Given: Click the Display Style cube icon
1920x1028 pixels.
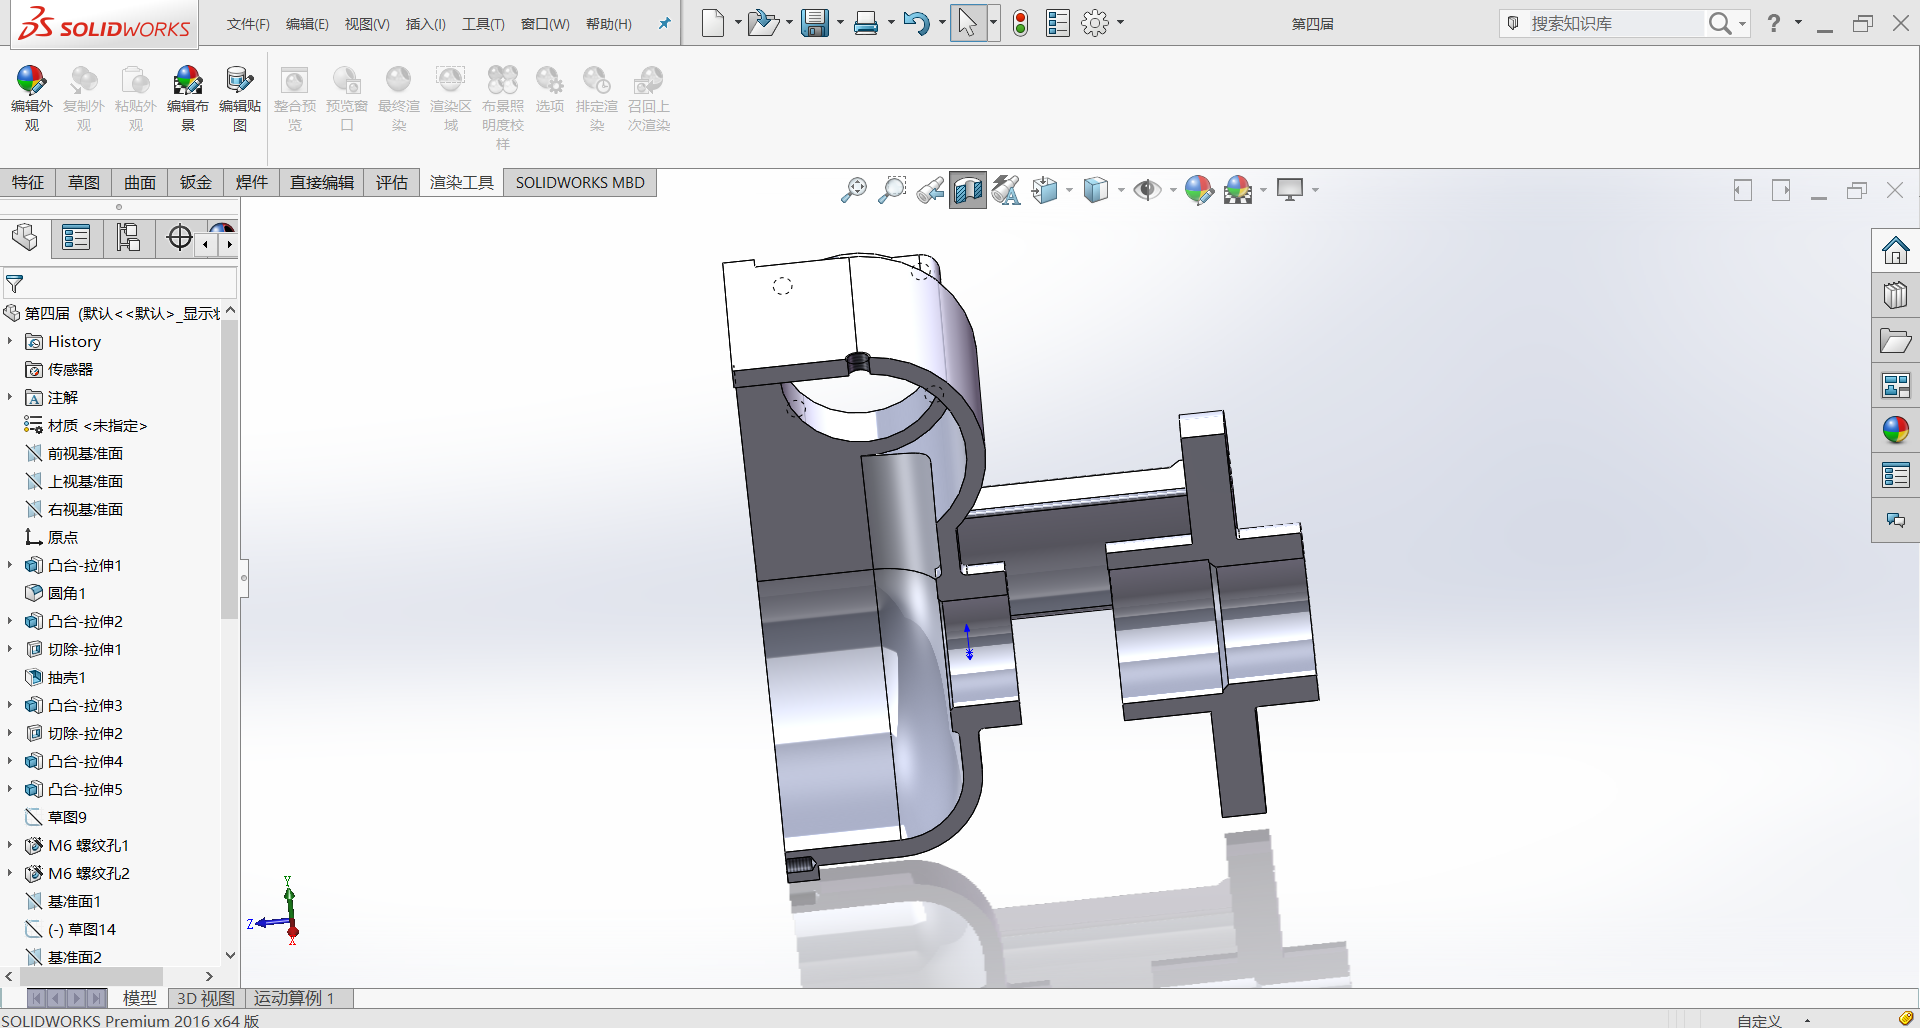Looking at the screenshot, I should [1096, 190].
